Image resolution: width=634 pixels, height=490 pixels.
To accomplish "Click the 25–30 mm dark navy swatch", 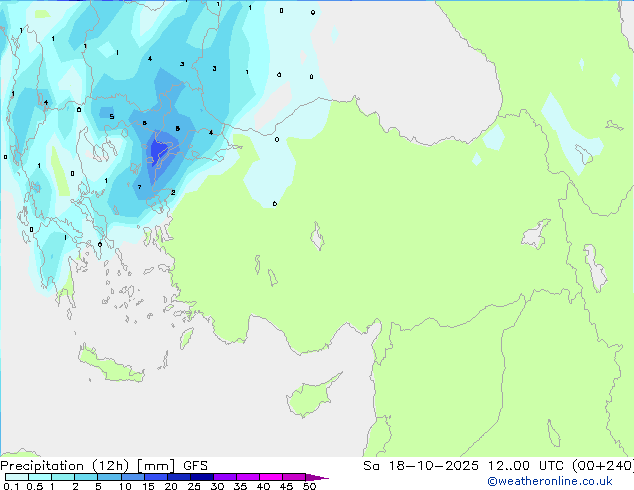I will point(201,477).
